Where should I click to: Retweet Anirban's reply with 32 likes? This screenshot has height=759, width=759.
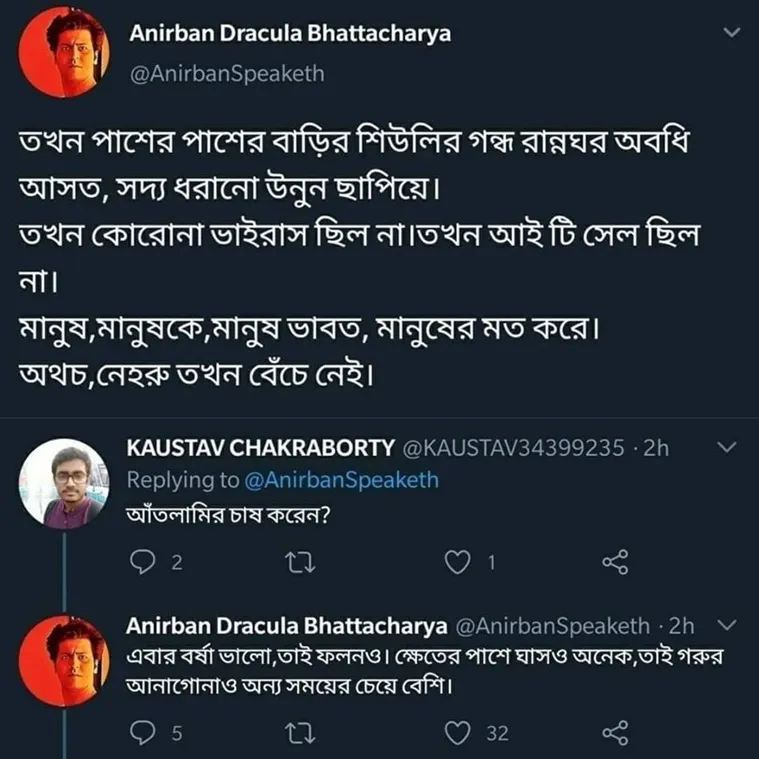coord(300,733)
